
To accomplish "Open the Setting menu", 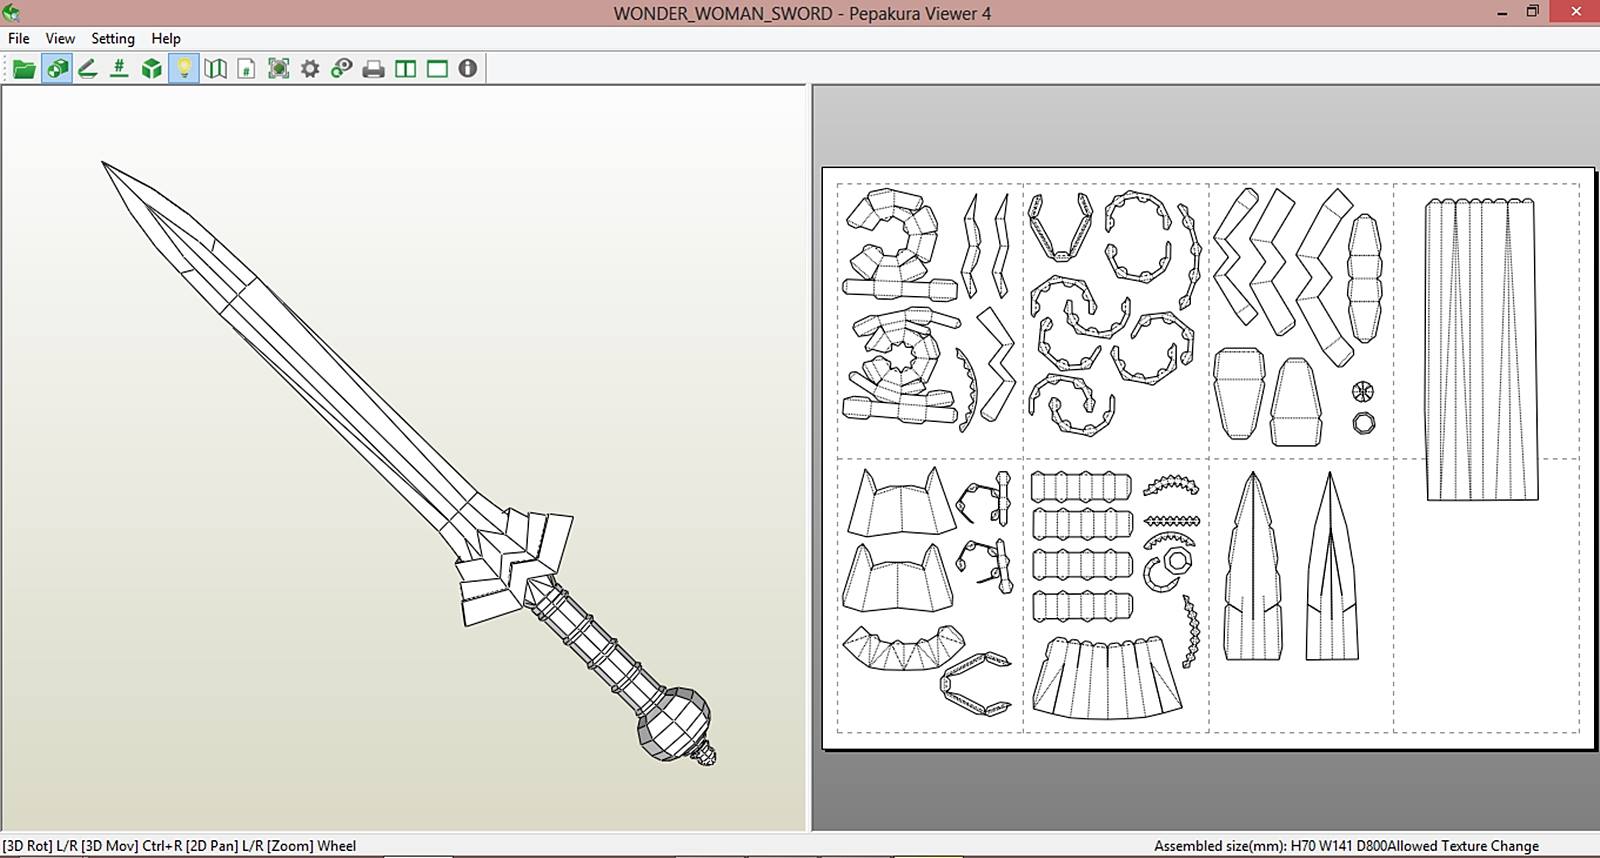I will click(x=113, y=38).
